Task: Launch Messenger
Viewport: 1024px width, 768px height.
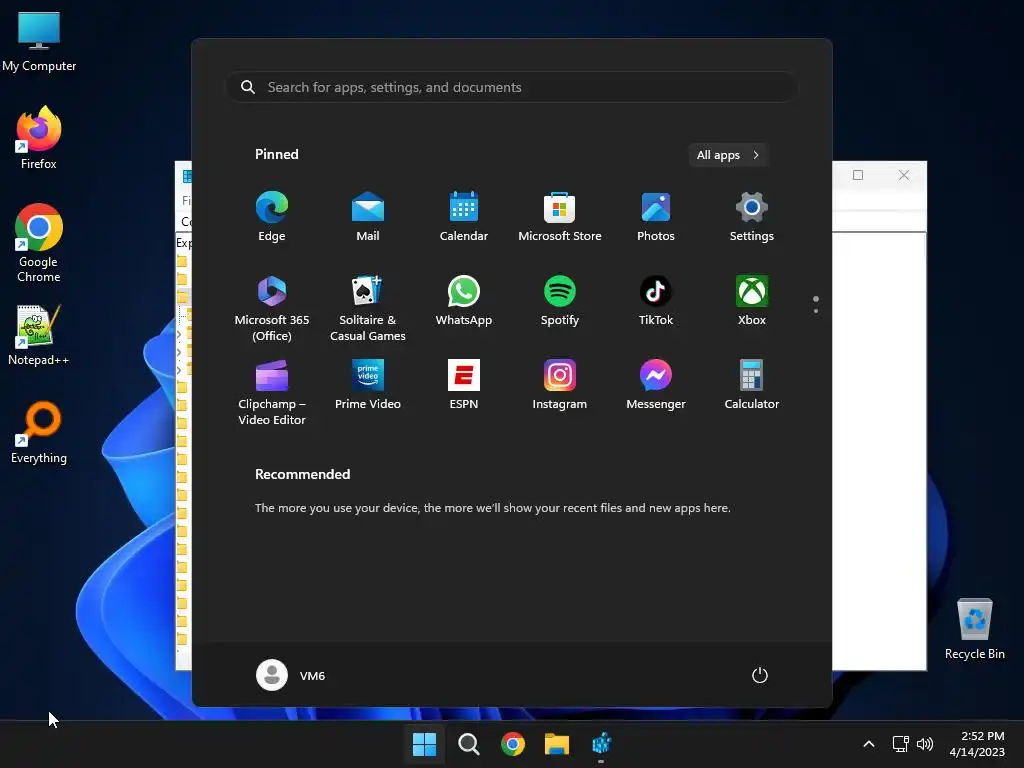Action: pos(656,385)
